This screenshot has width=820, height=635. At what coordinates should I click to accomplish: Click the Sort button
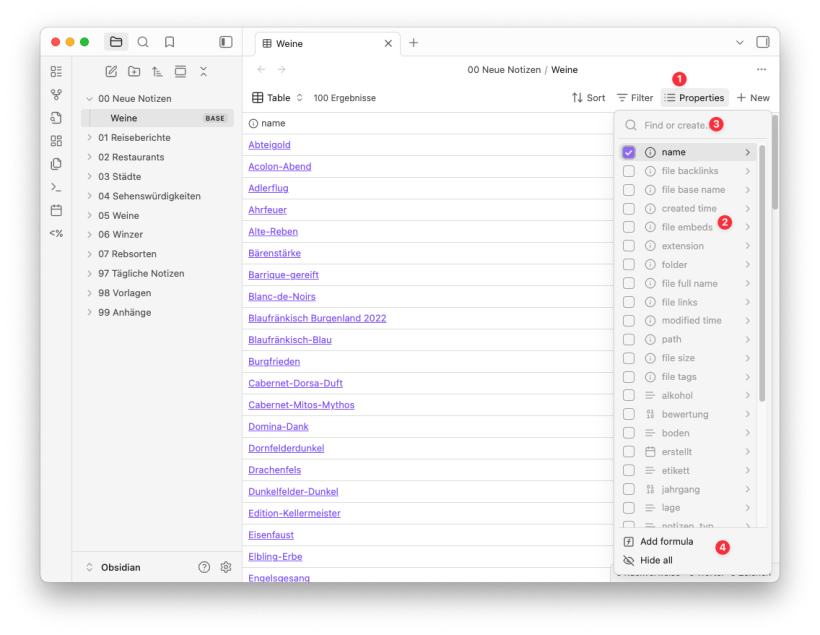click(x=588, y=98)
